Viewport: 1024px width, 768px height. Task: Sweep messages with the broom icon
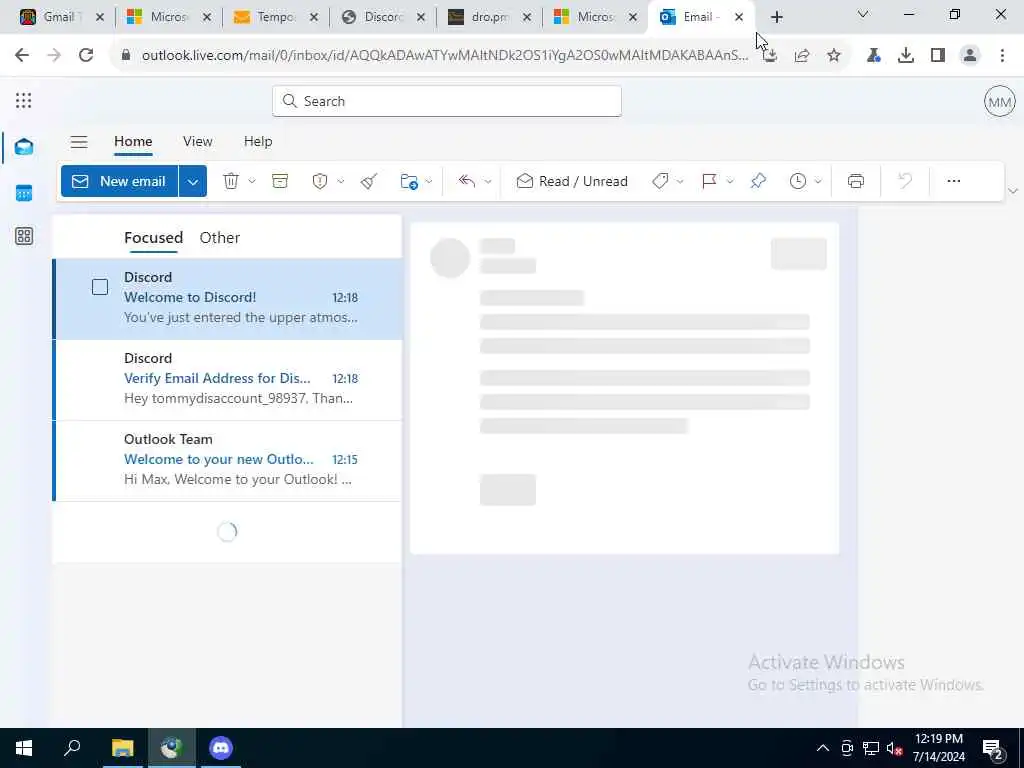[369, 181]
